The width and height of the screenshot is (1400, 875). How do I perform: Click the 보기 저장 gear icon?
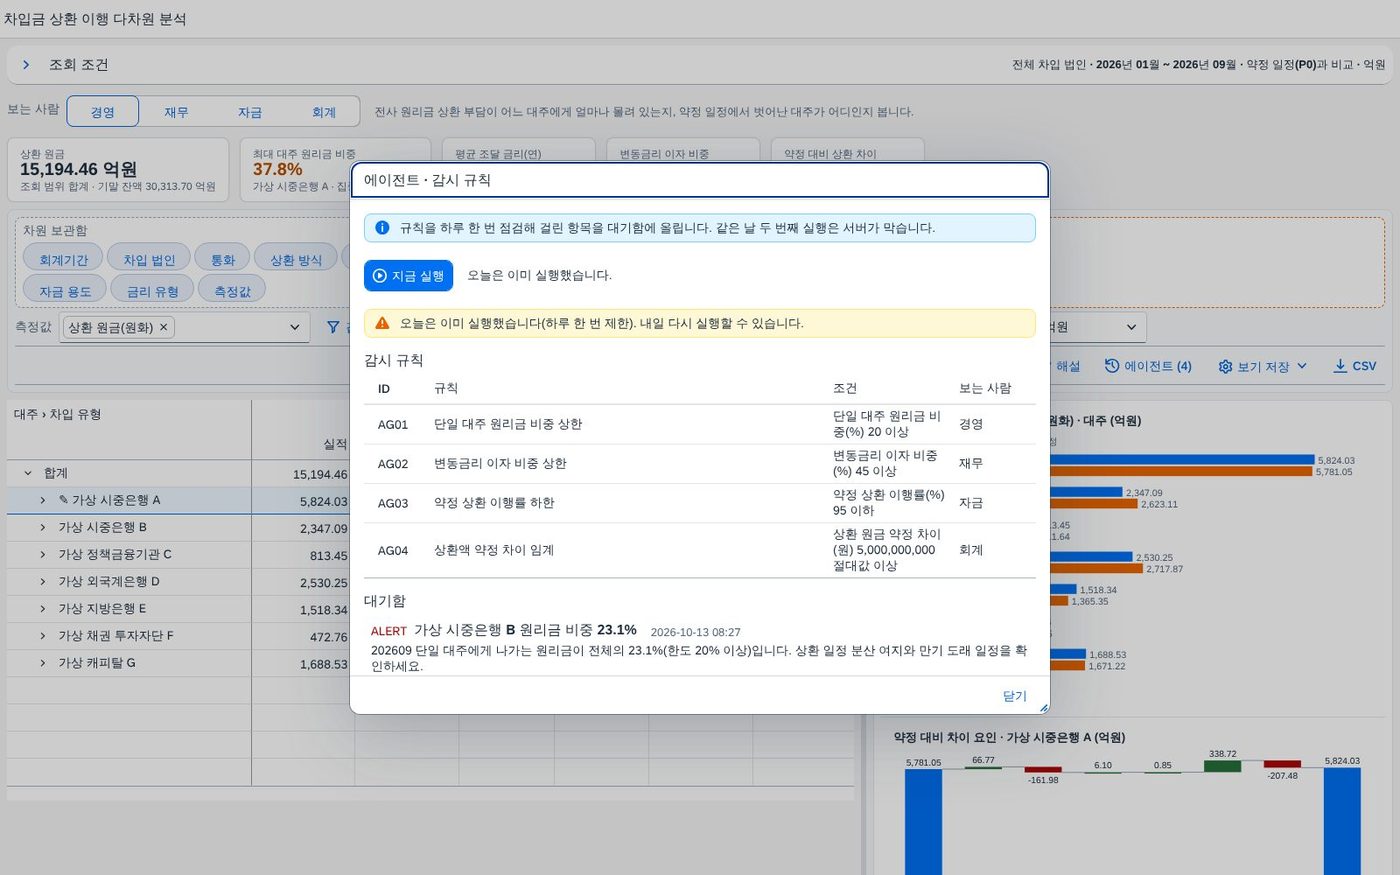1225,367
